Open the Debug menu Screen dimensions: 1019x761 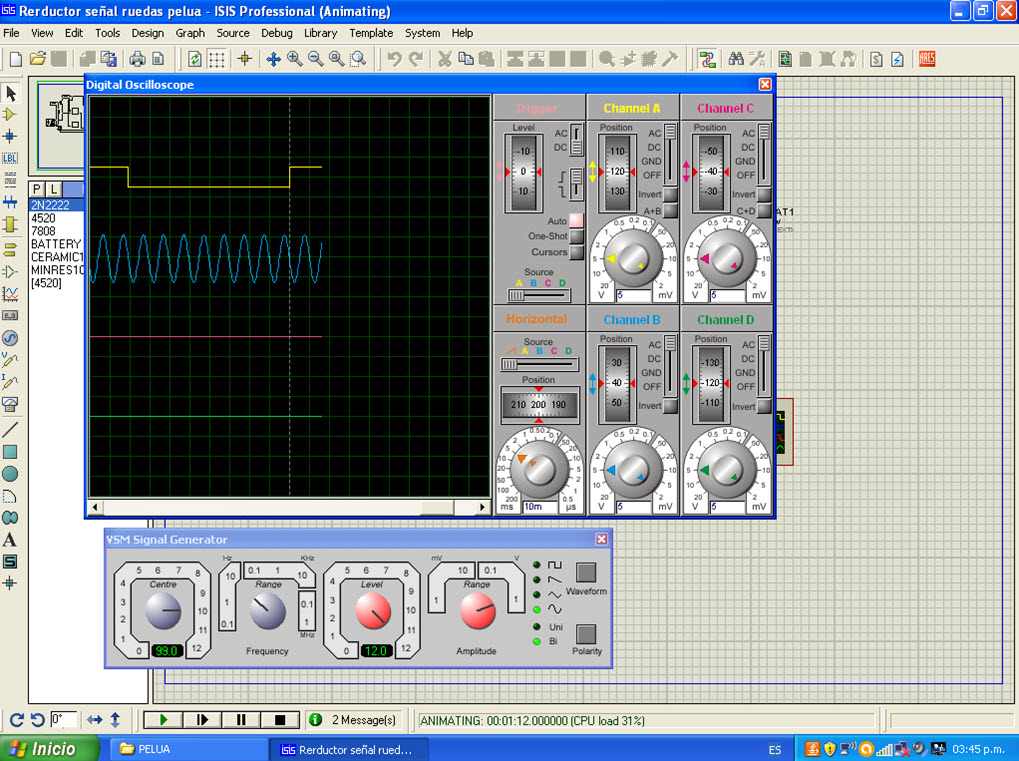tap(277, 33)
